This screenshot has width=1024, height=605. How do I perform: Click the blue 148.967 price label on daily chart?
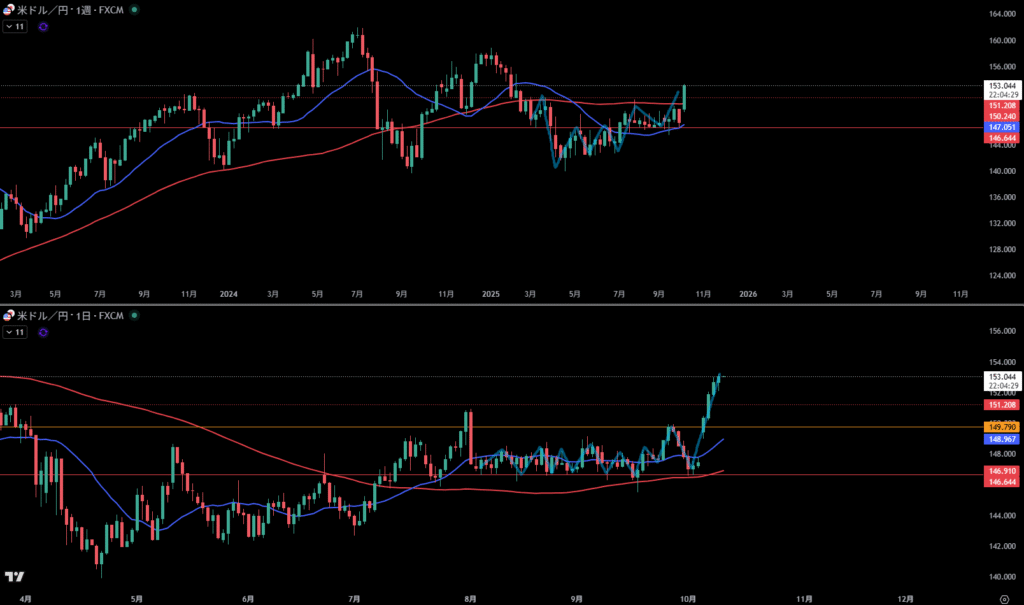[x=1003, y=439]
